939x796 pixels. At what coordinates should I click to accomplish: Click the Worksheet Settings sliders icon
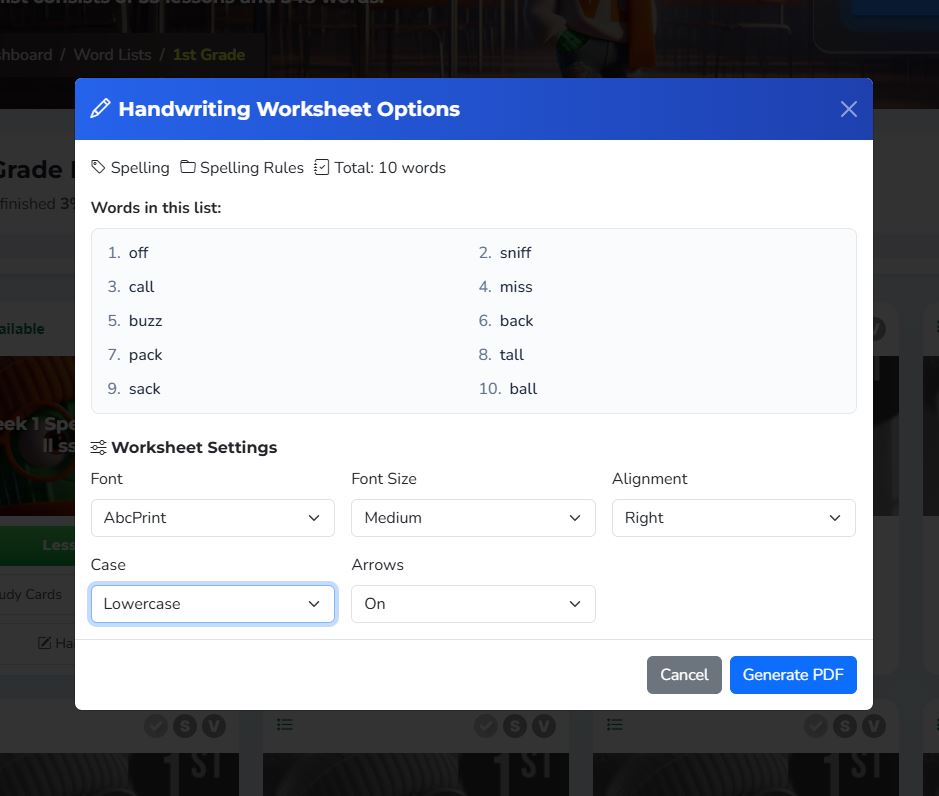98,447
